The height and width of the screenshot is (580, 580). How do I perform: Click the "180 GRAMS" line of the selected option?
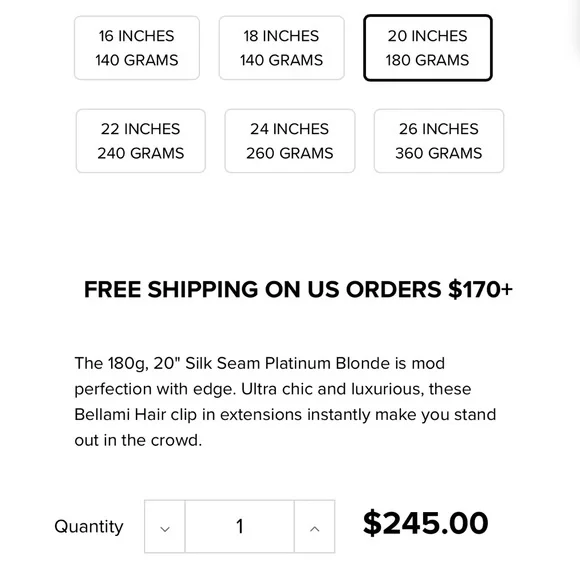click(x=428, y=60)
